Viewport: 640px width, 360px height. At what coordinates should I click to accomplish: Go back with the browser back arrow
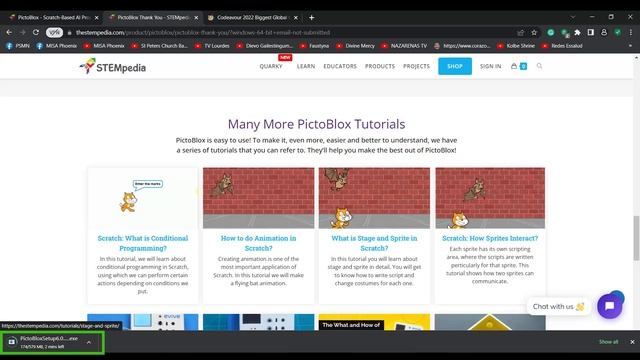(x=9, y=32)
